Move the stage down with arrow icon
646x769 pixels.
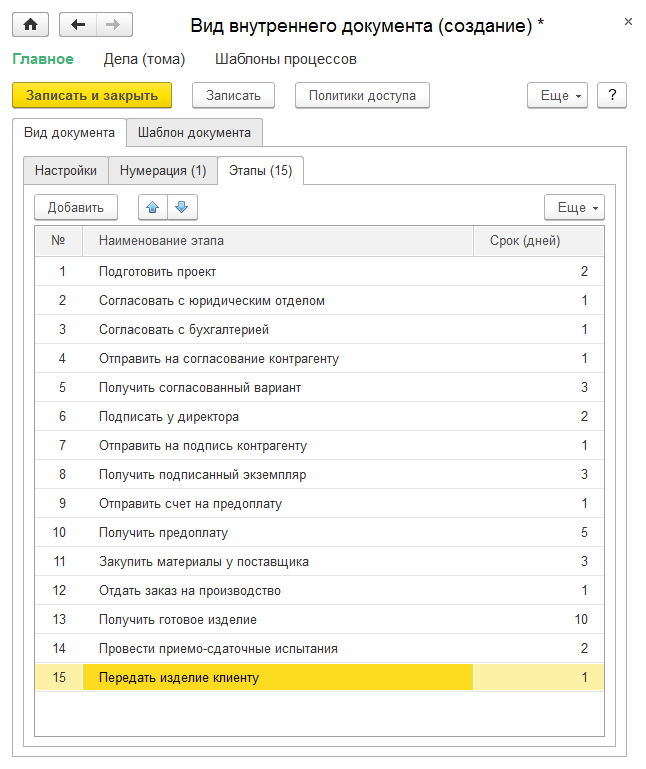point(181,207)
